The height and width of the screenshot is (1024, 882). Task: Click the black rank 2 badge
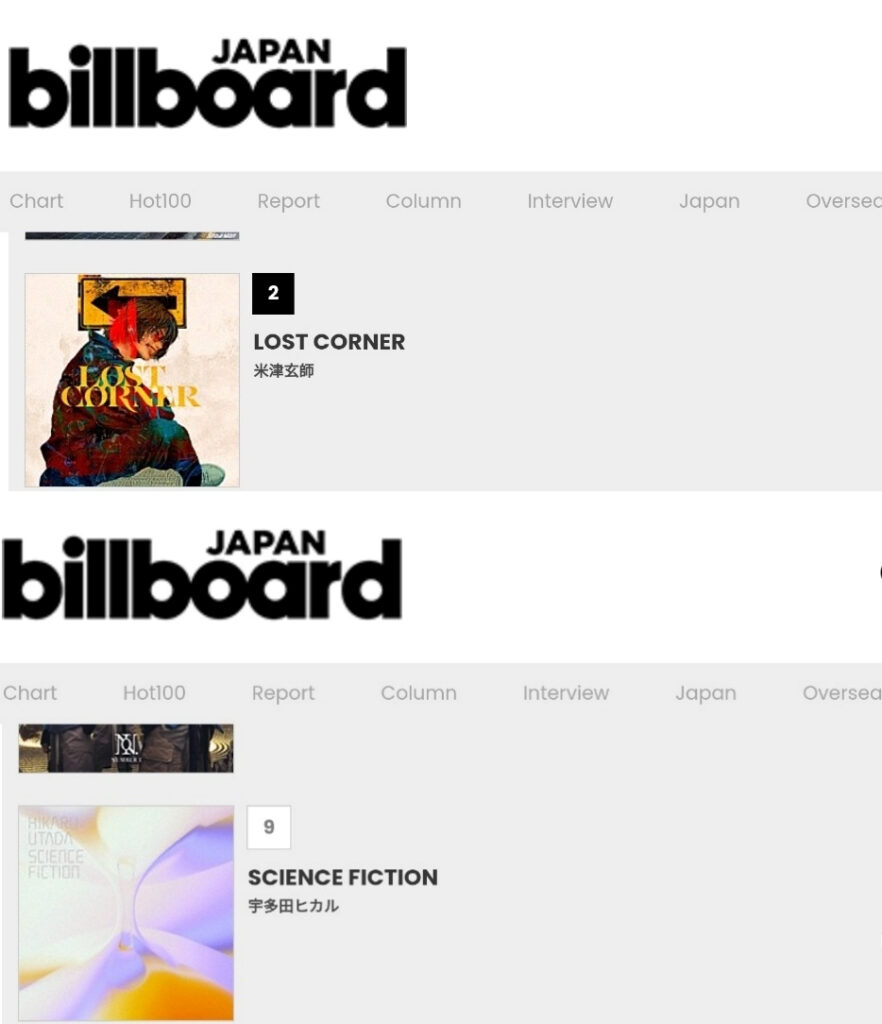pyautogui.click(x=273, y=294)
